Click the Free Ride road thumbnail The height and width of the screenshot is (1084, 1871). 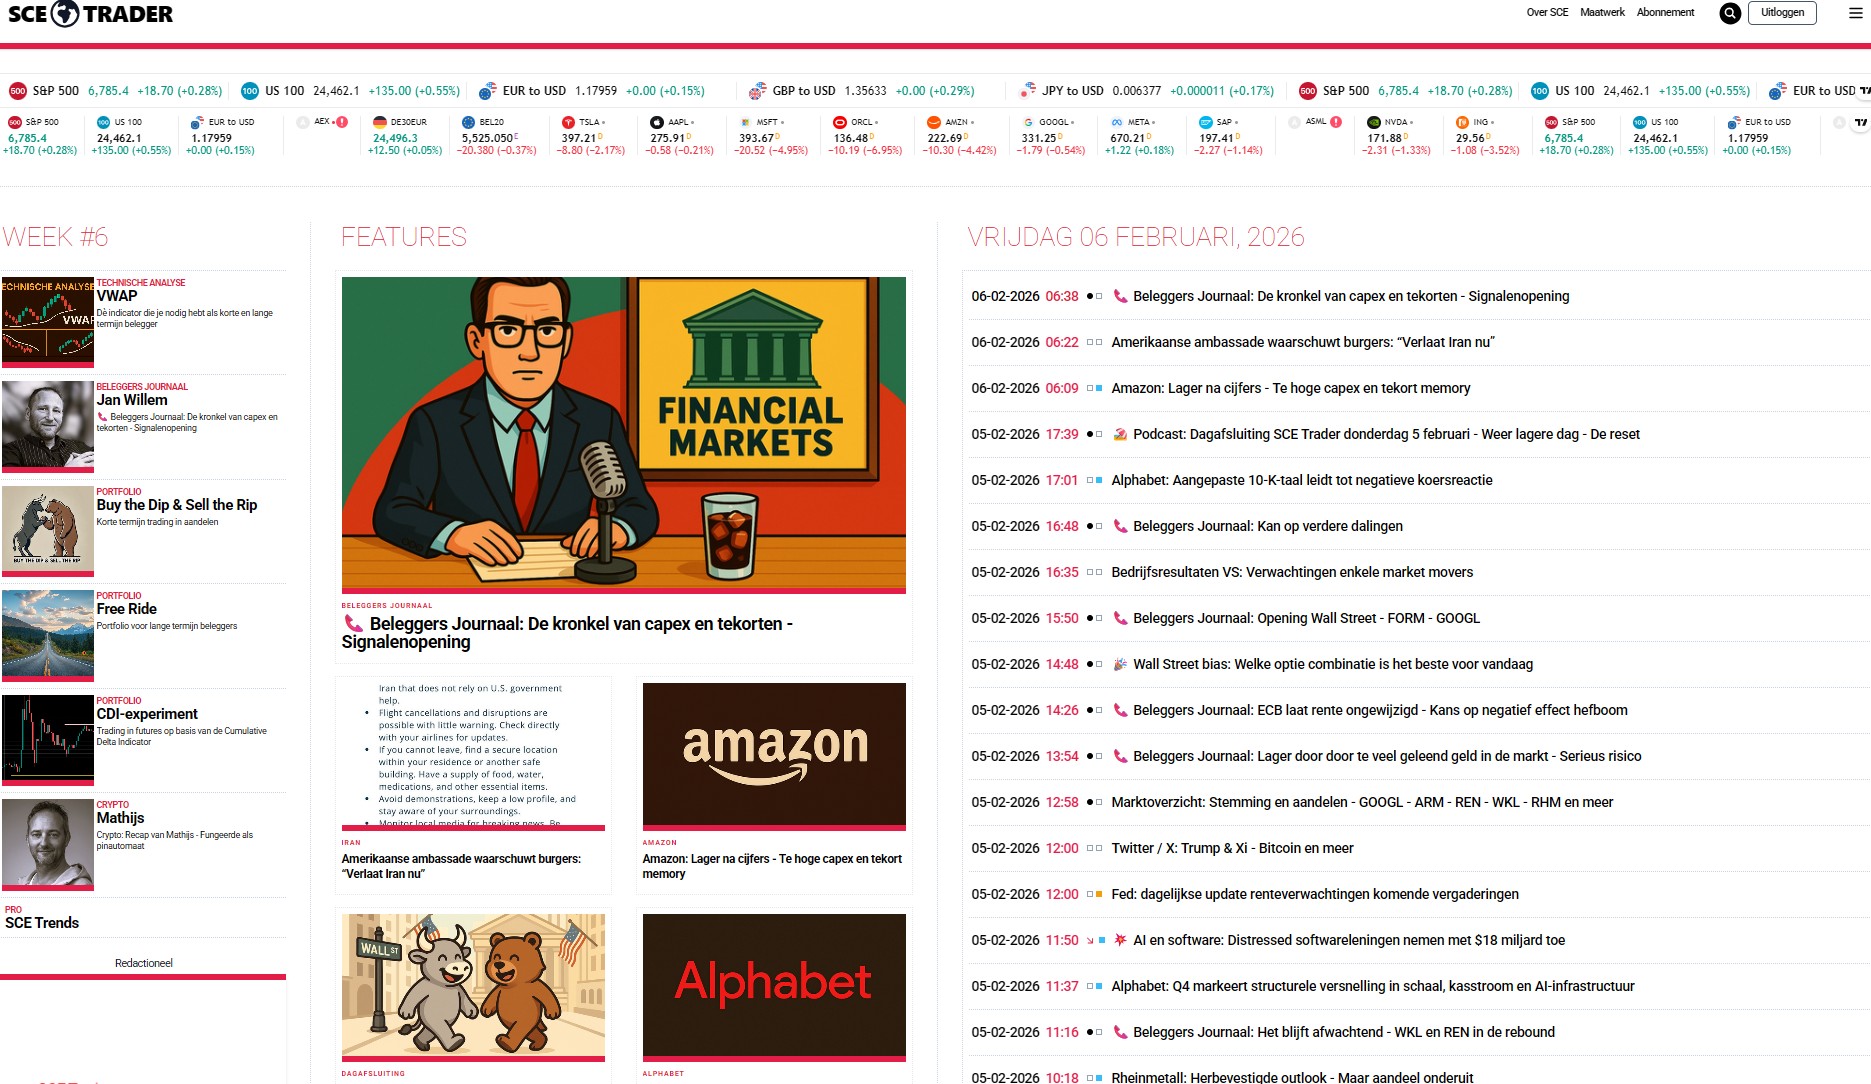(48, 635)
